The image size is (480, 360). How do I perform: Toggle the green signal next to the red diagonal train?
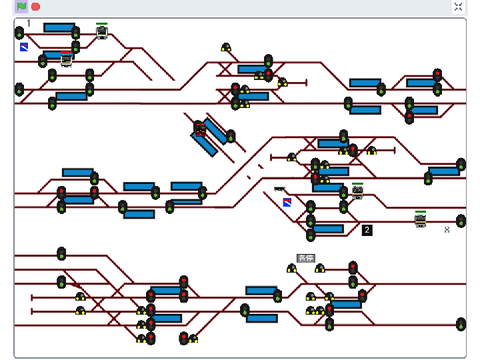click(x=231, y=136)
